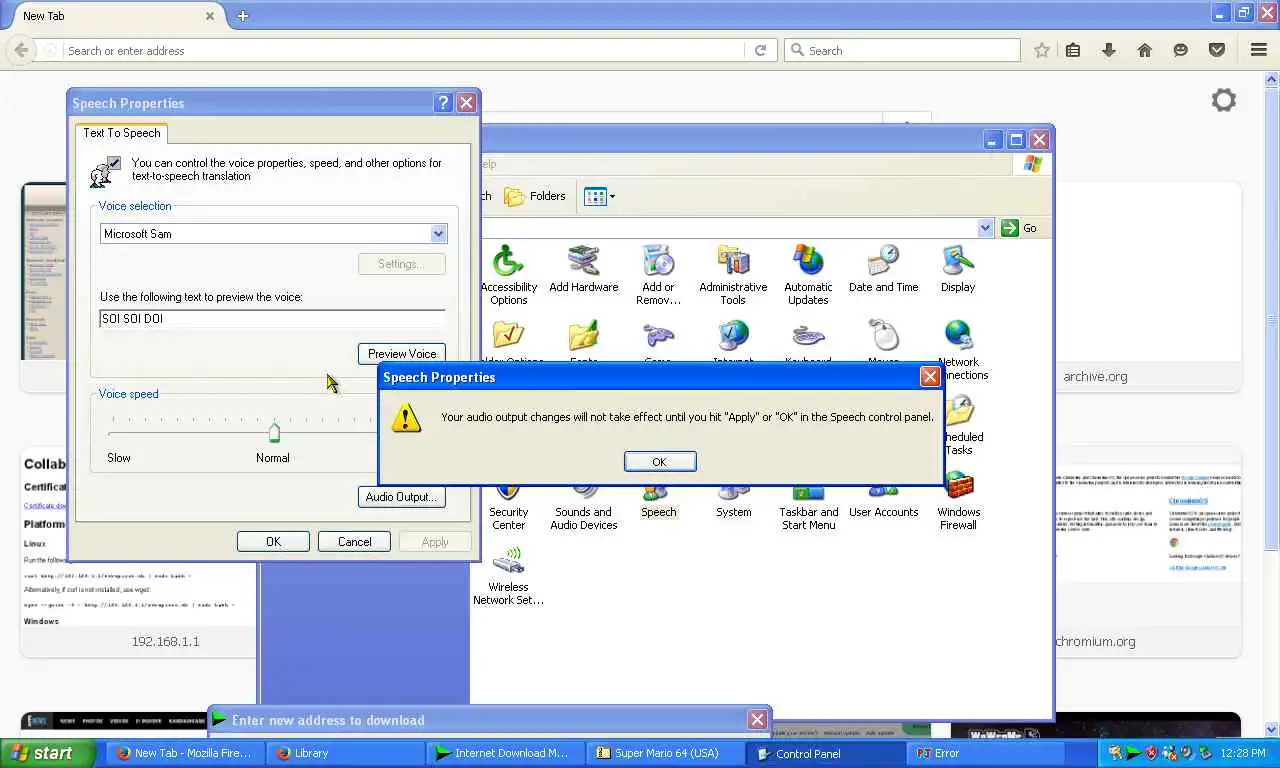Click Windows start button
The height and width of the screenshot is (768, 1280).
coord(47,753)
